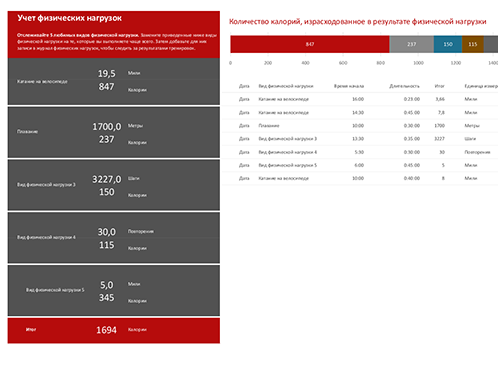Select the 19,5 miles value for cycling
Screen dimensions: 498x382
coord(106,73)
